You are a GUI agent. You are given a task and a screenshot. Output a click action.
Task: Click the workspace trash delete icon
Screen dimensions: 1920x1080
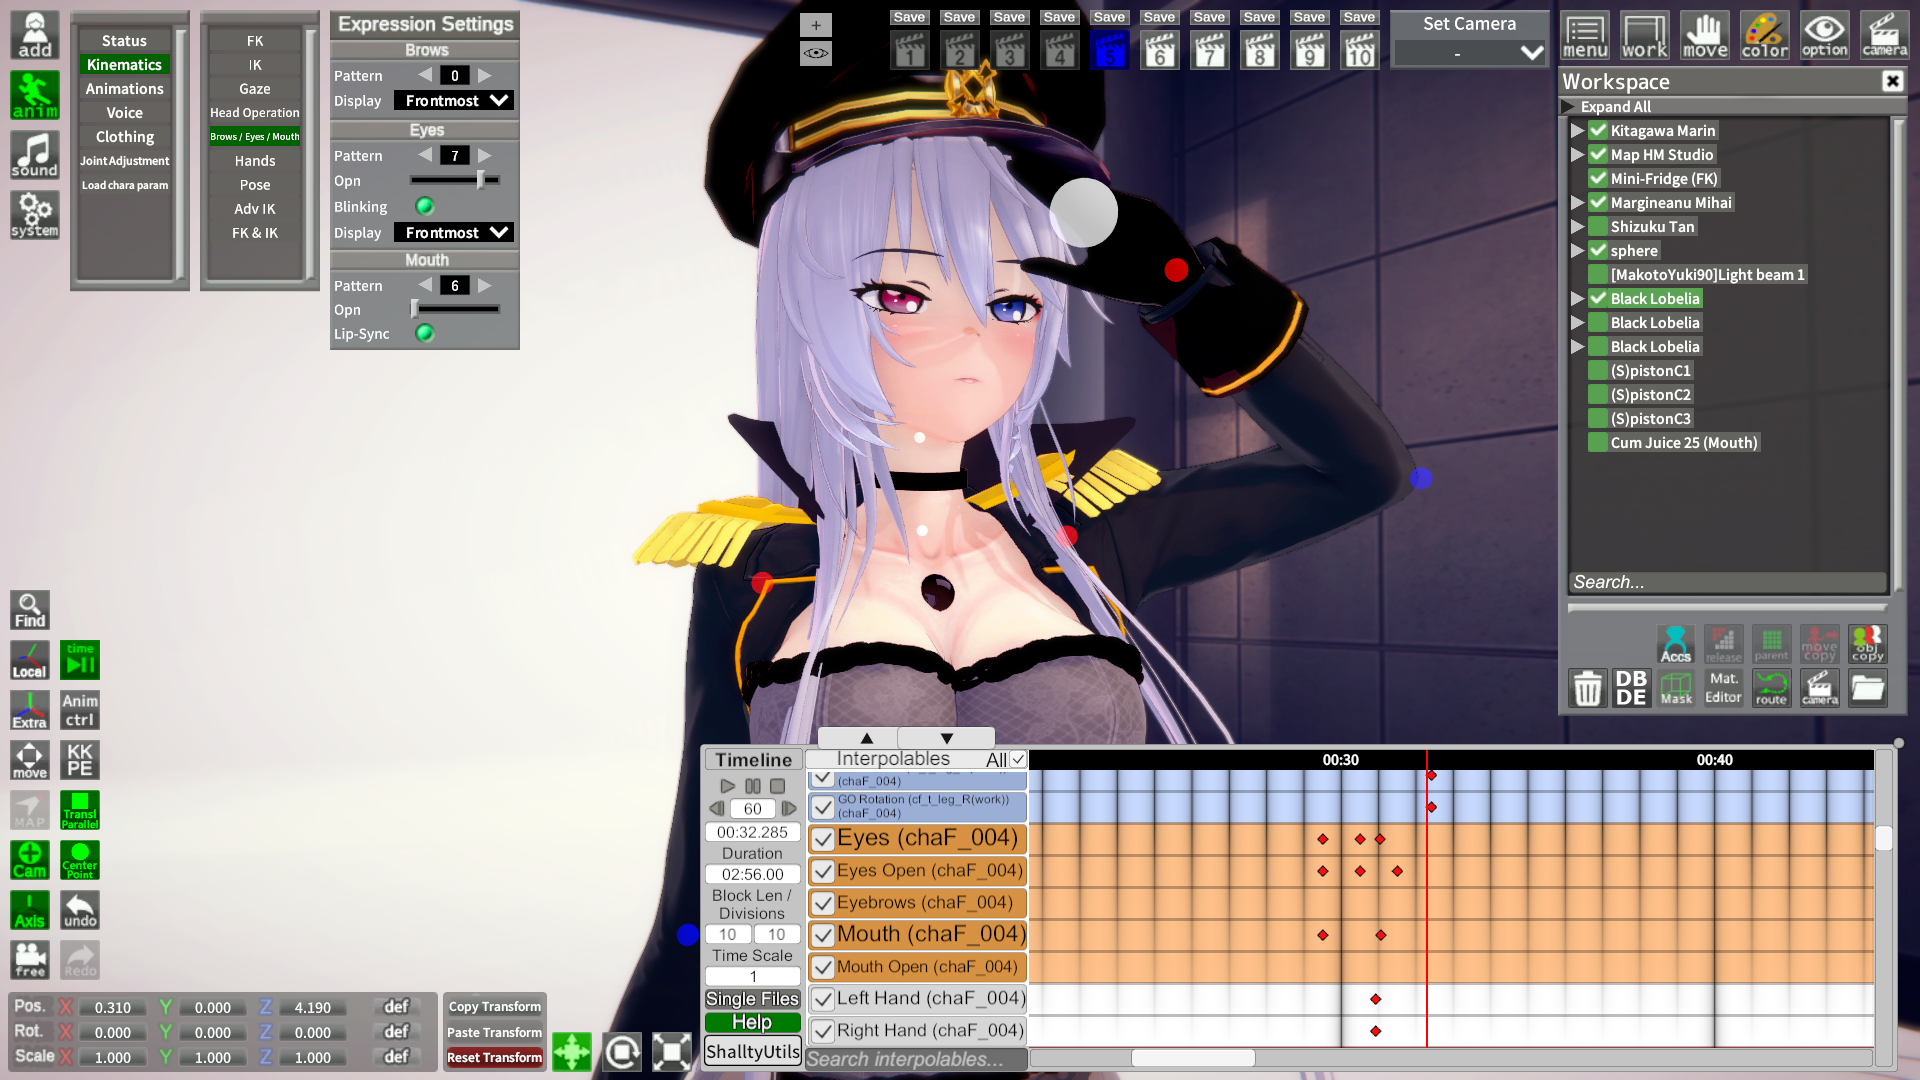[1588, 688]
